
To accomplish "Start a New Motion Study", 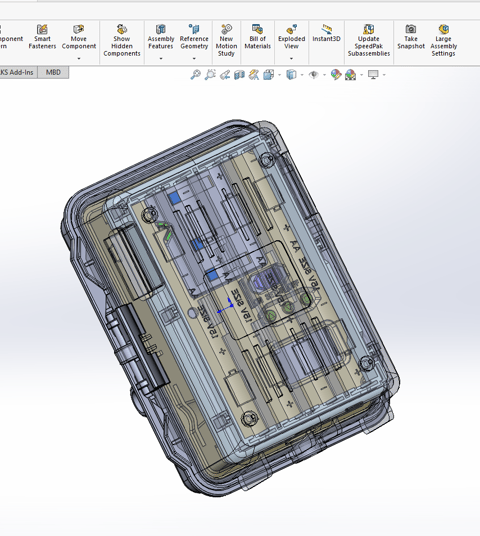I will tap(226, 40).
